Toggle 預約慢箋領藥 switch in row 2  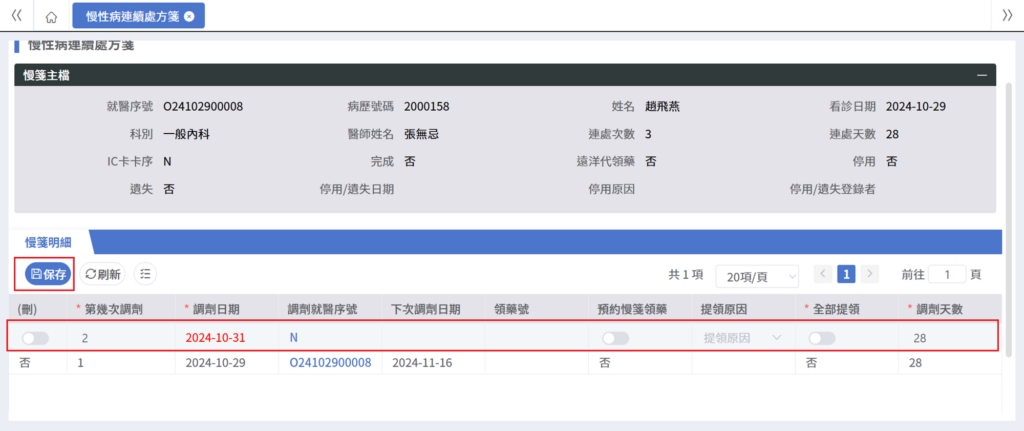pyautogui.click(x=616, y=338)
